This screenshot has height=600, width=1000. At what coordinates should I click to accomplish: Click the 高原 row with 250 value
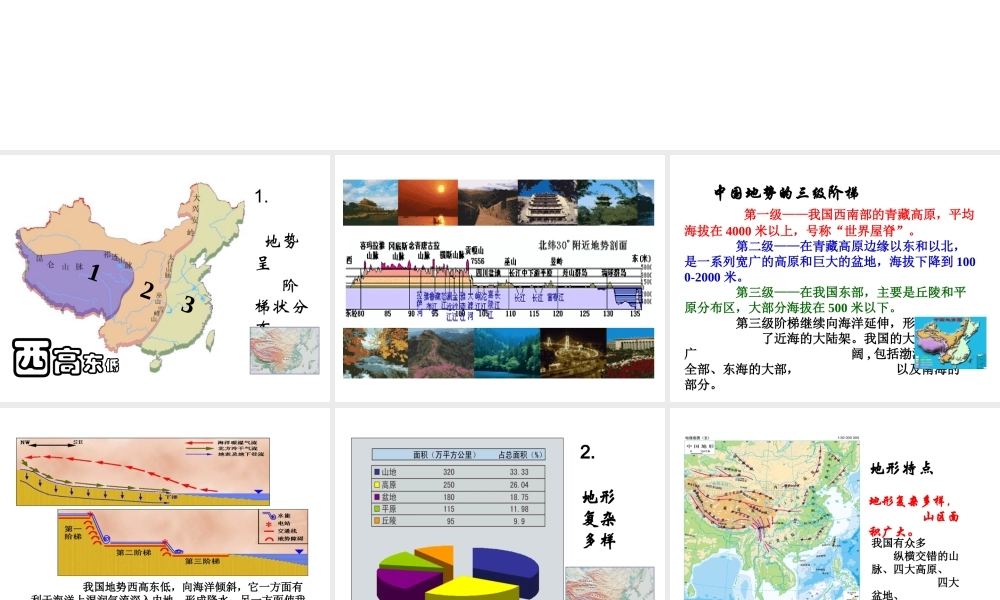pyautogui.click(x=458, y=485)
